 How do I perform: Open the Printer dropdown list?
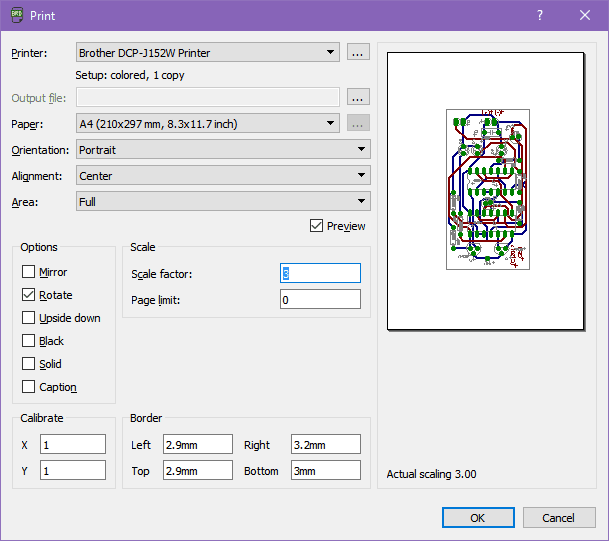click(208, 52)
